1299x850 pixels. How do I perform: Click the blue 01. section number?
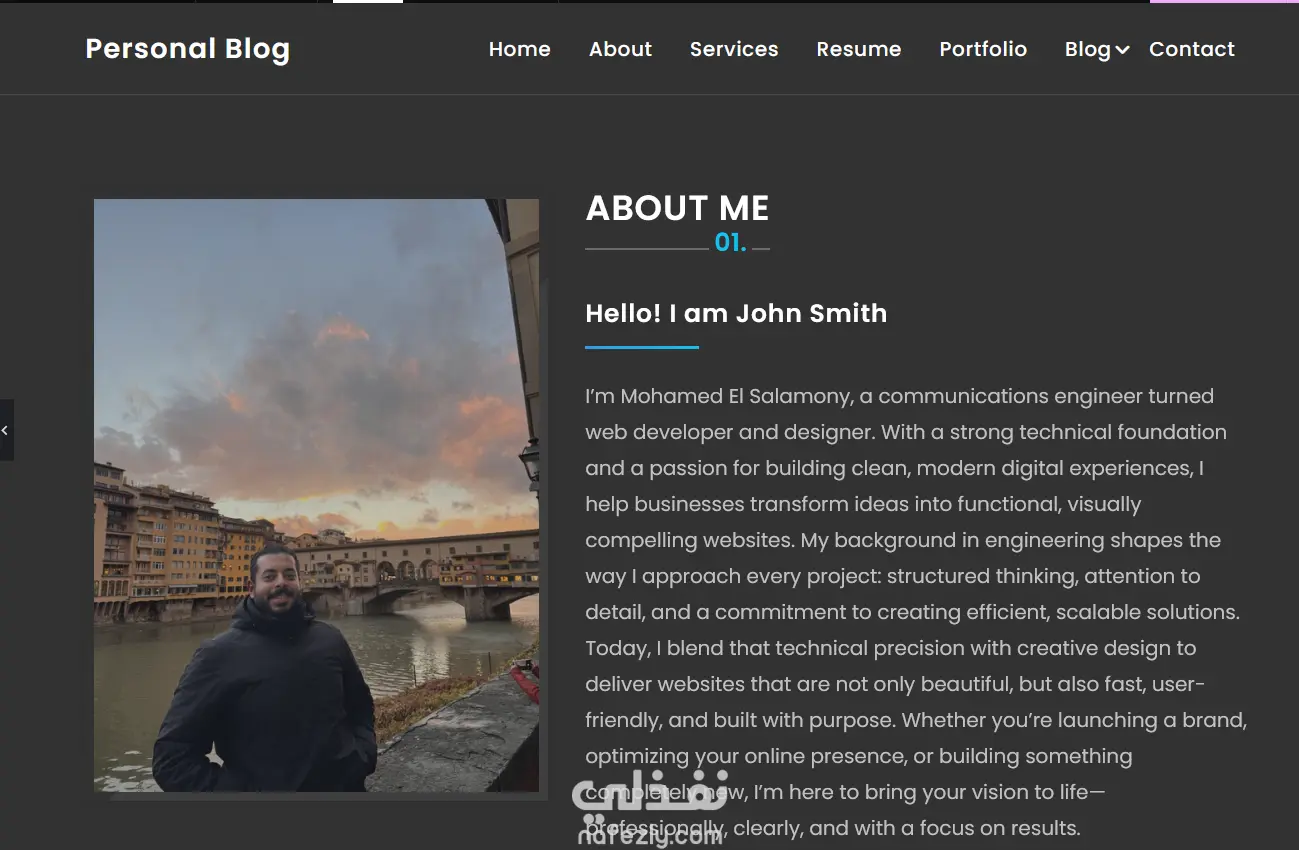pos(730,243)
